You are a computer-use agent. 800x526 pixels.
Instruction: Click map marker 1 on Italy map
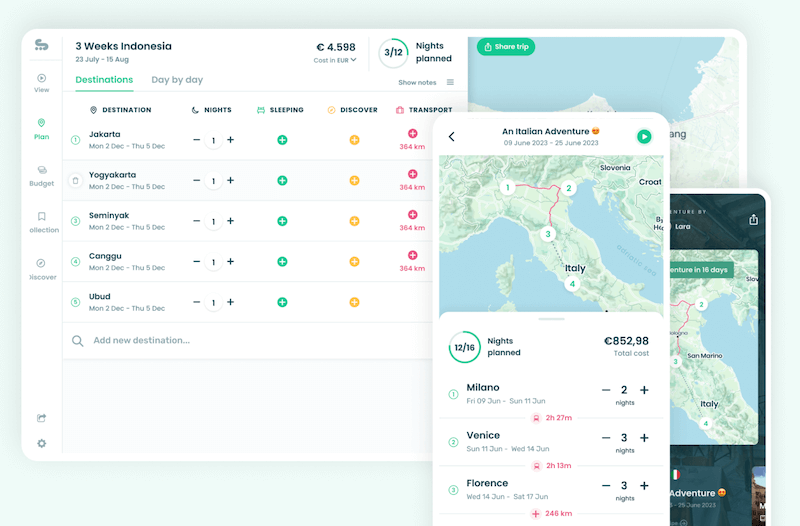pyautogui.click(x=507, y=188)
